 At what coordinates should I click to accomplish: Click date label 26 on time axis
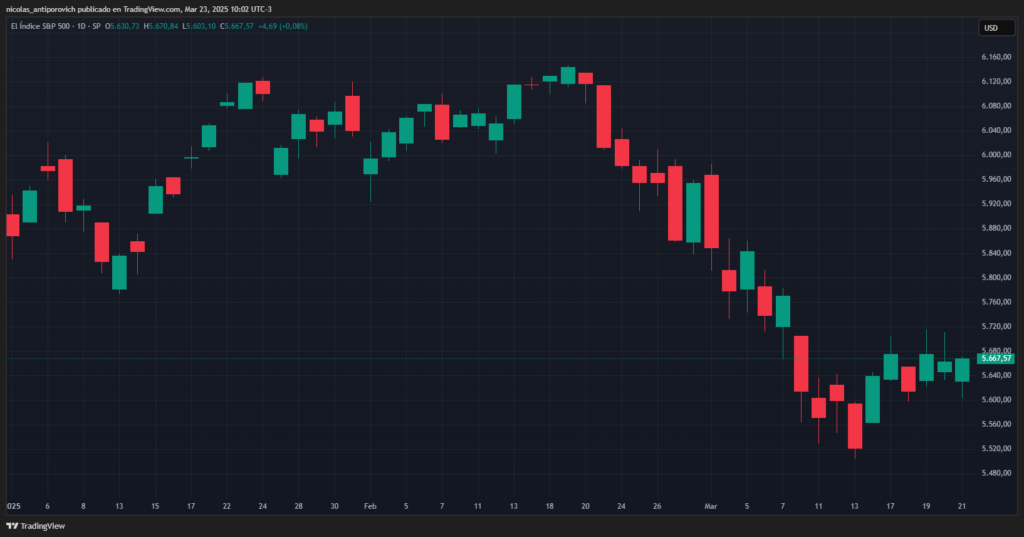657,506
